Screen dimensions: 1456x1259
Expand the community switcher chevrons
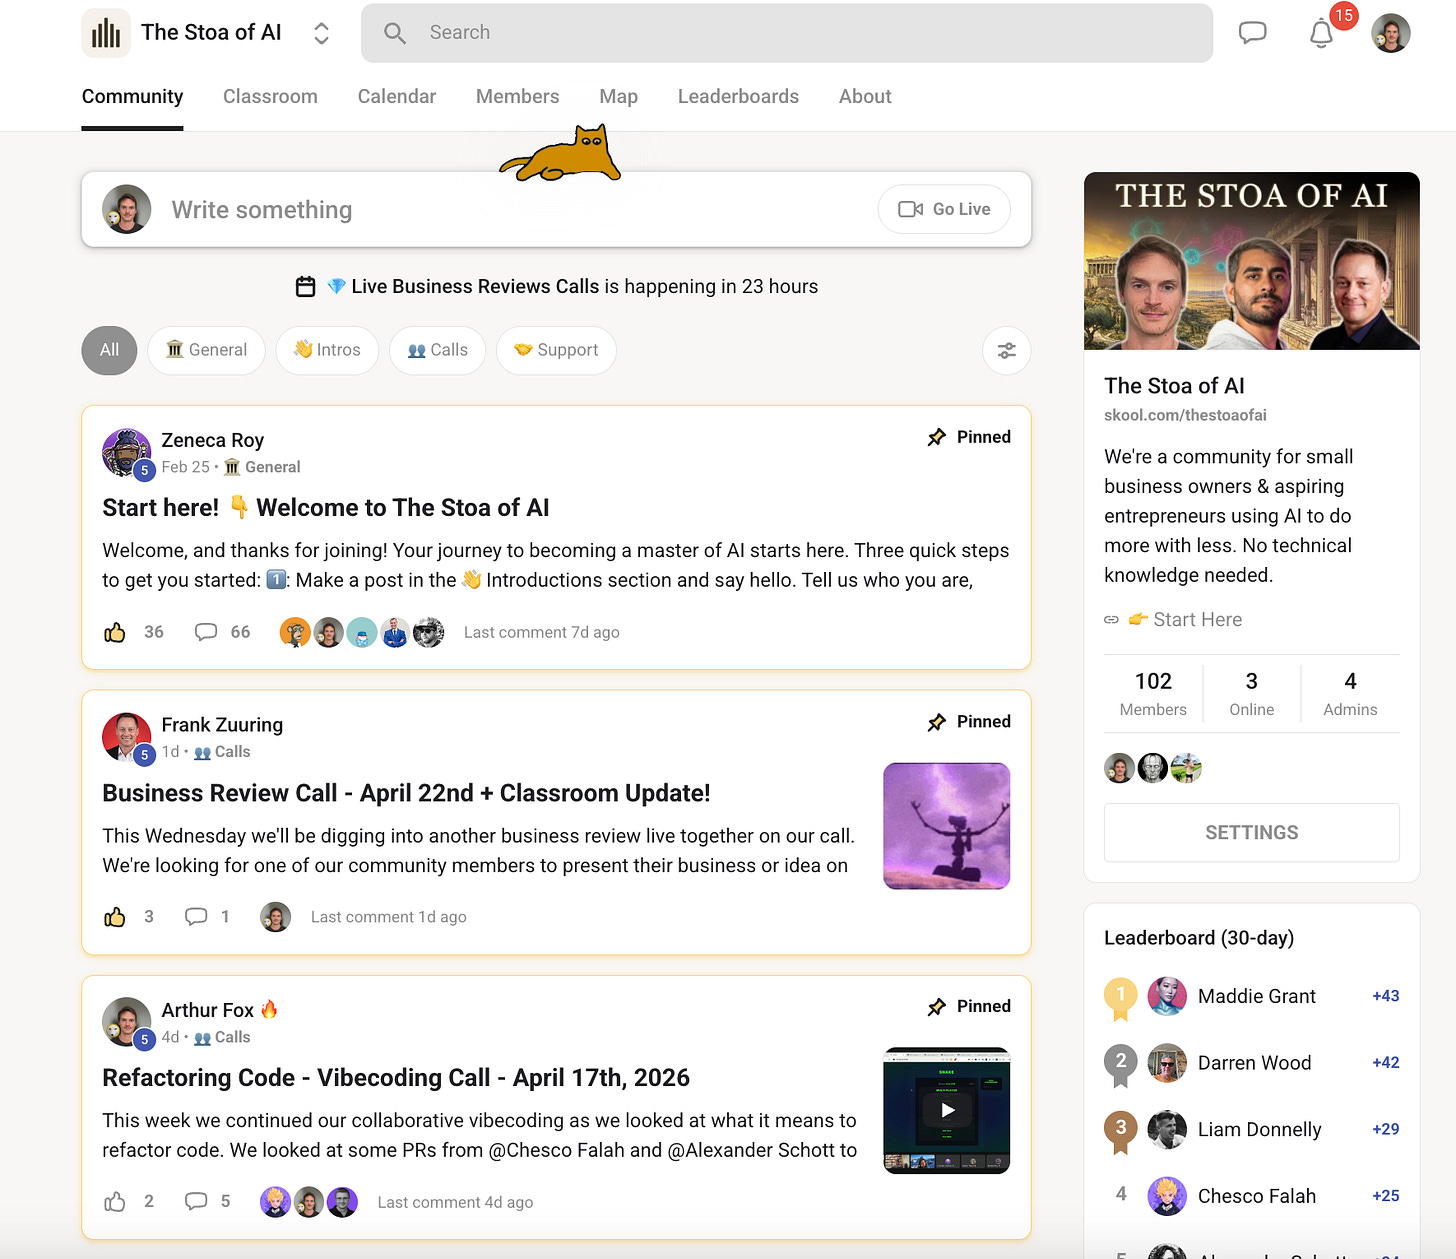pyautogui.click(x=321, y=33)
